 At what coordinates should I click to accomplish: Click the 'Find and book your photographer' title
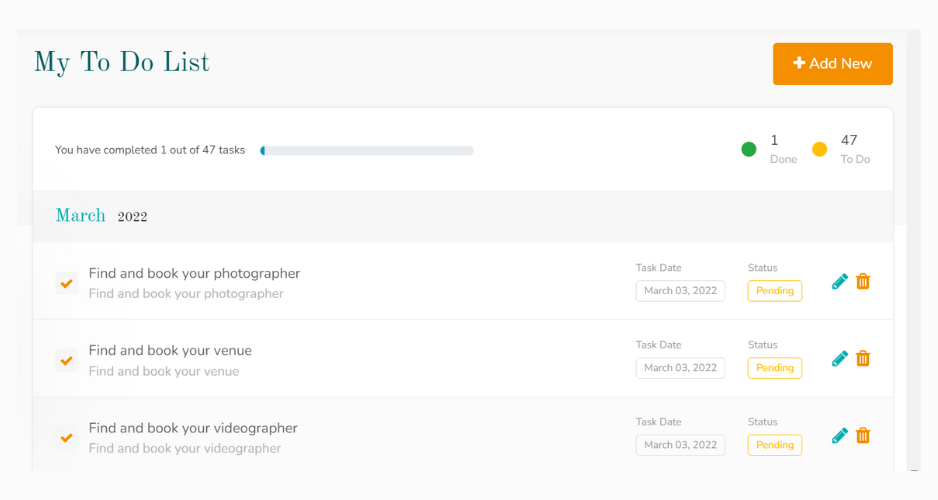click(x=194, y=273)
